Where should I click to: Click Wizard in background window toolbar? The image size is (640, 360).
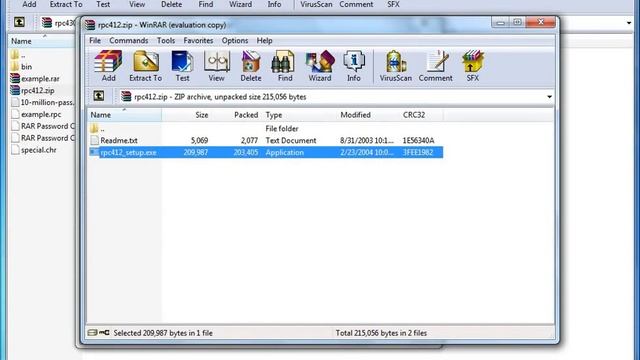click(x=240, y=4)
